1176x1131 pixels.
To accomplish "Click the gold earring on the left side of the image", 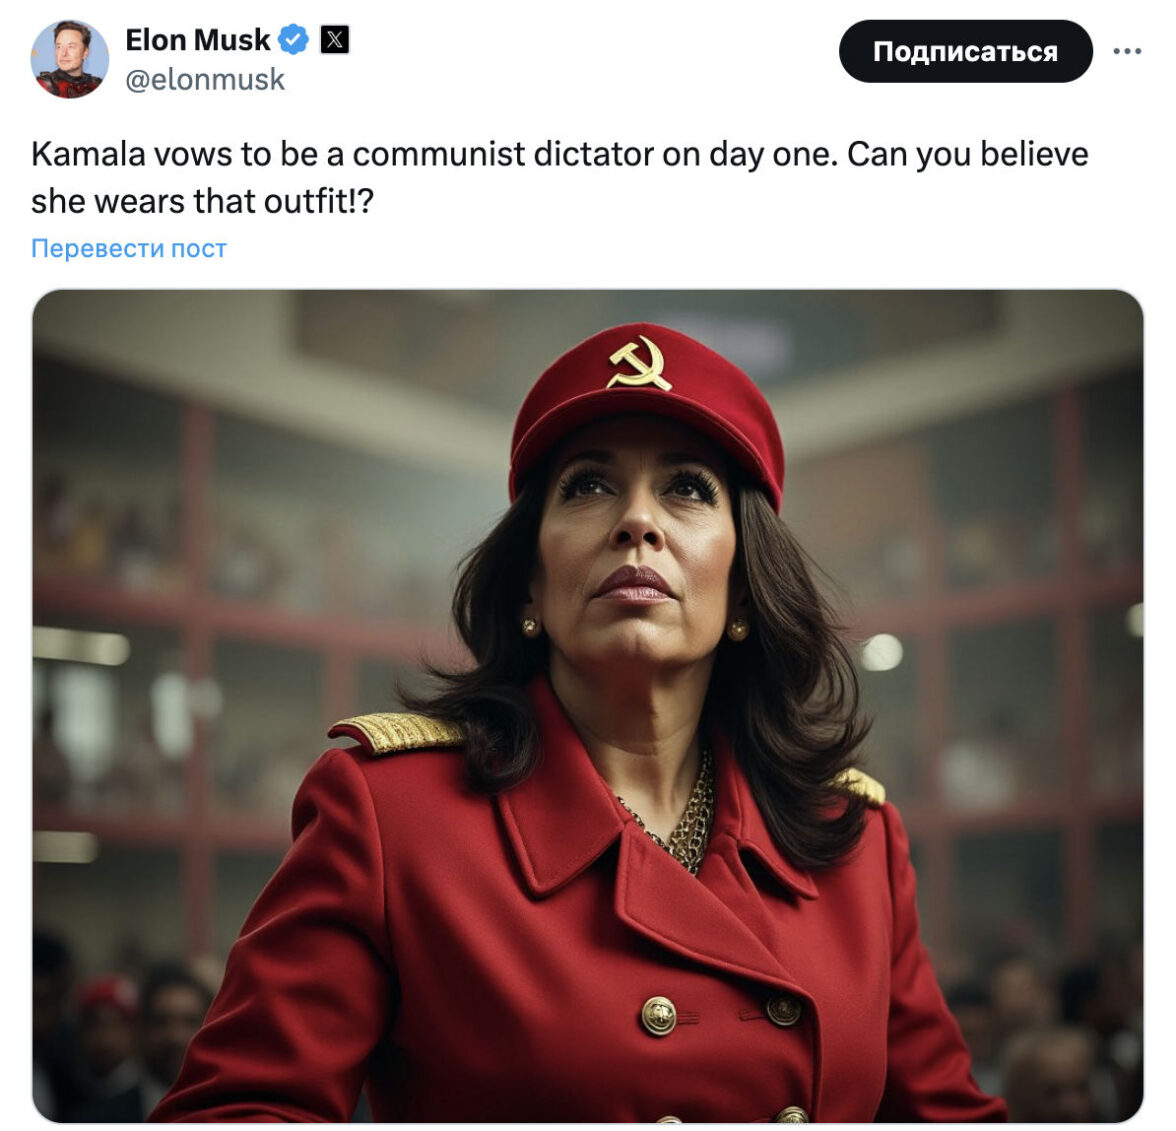I will coord(531,626).
